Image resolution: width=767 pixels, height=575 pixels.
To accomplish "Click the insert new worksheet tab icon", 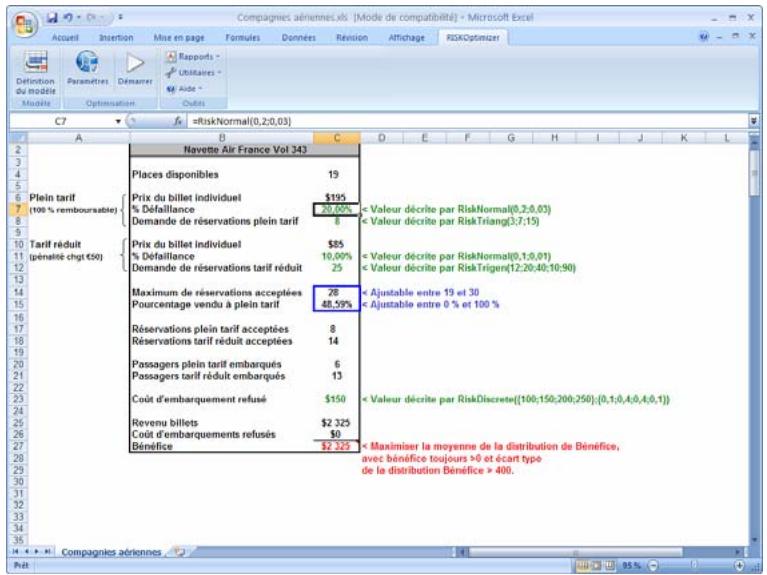I will click(180, 552).
